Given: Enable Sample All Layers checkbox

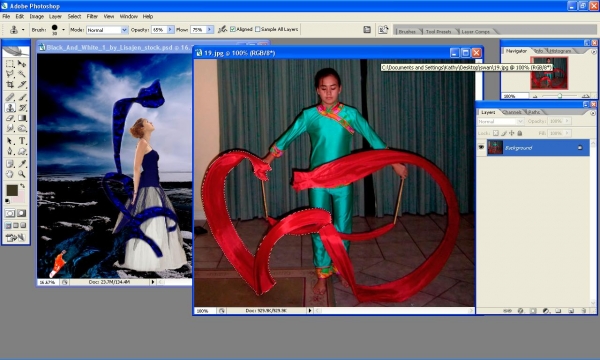Looking at the screenshot, I should click(x=258, y=29).
